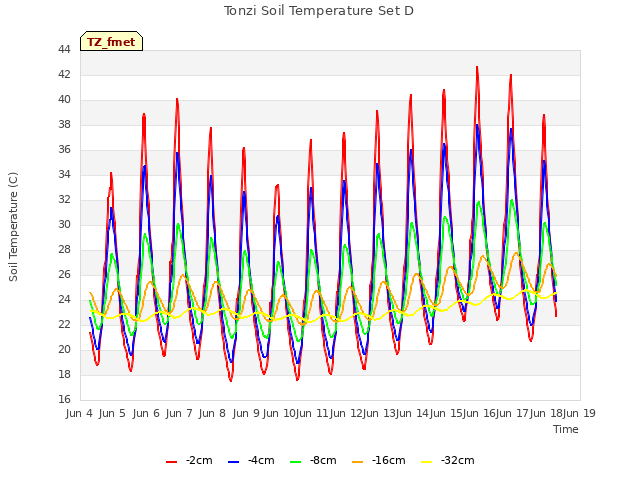640x480 pixels.
Task: Click the 40 y-axis tick label
Action: 64,100
